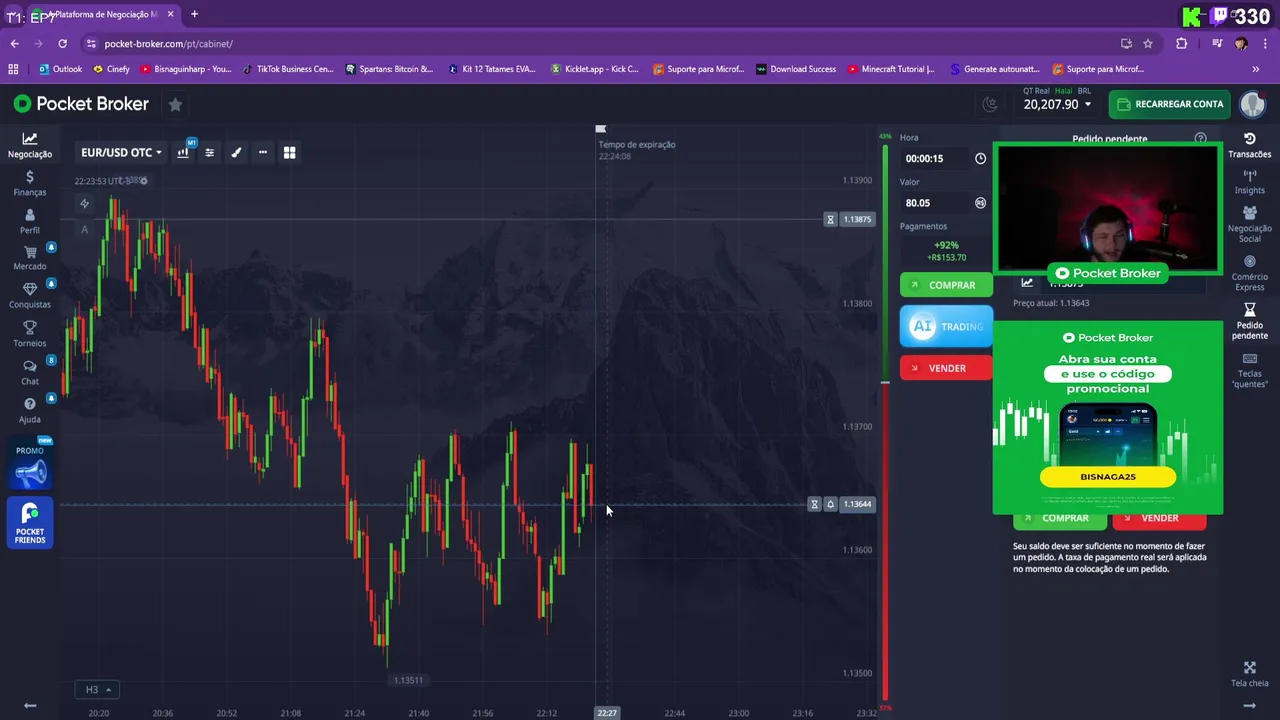Click the gear icon next to UTC time
1280x720 pixels.
tap(143, 181)
